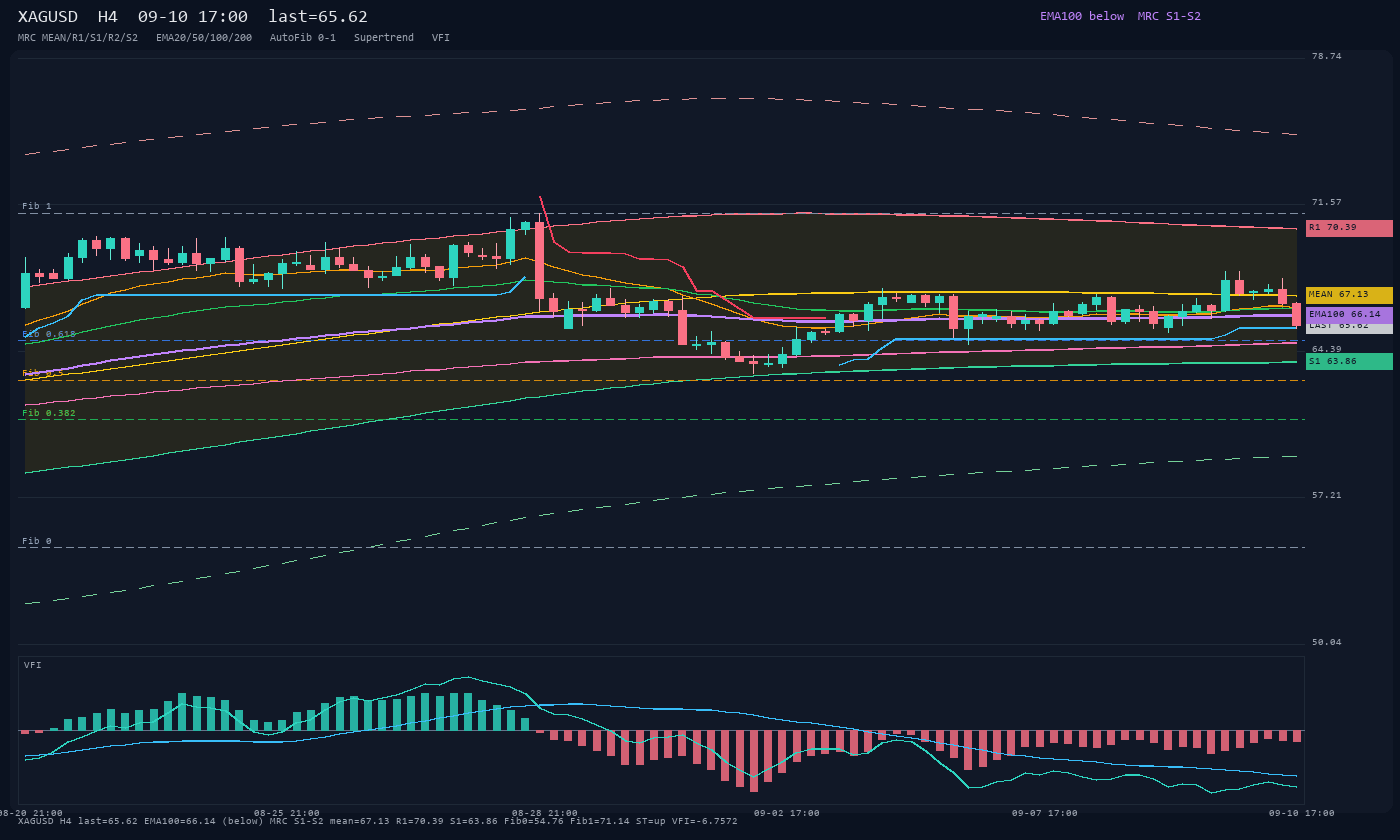Click the R1 70.39 price tag
This screenshot has width=1400, height=840.
point(1349,228)
